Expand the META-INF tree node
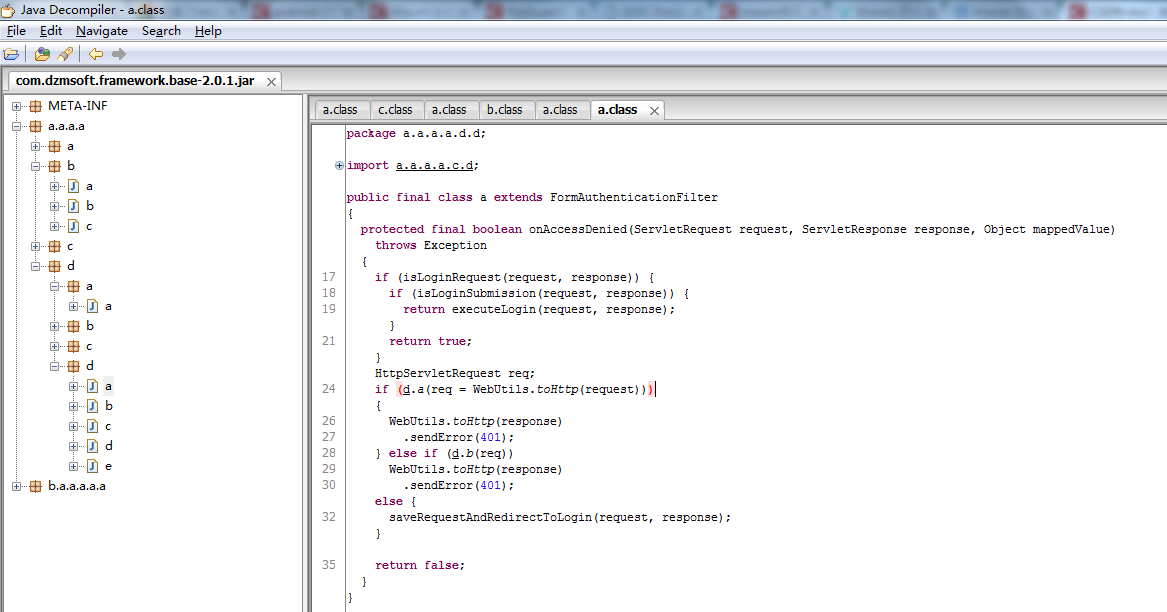Viewport: 1167px width, 612px height. tap(16, 106)
